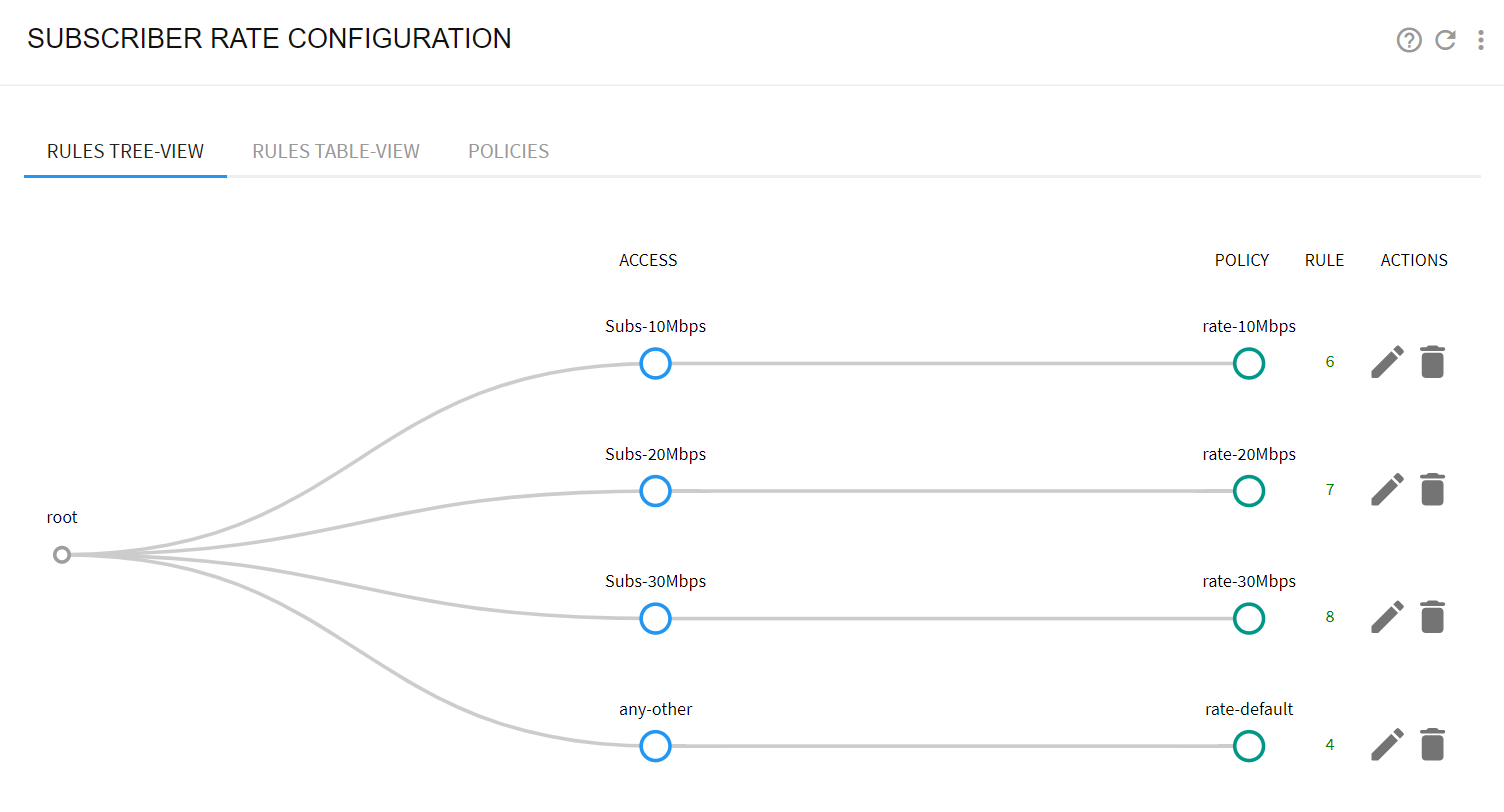Delete the rule for rate-10Mbps

(x=1433, y=362)
